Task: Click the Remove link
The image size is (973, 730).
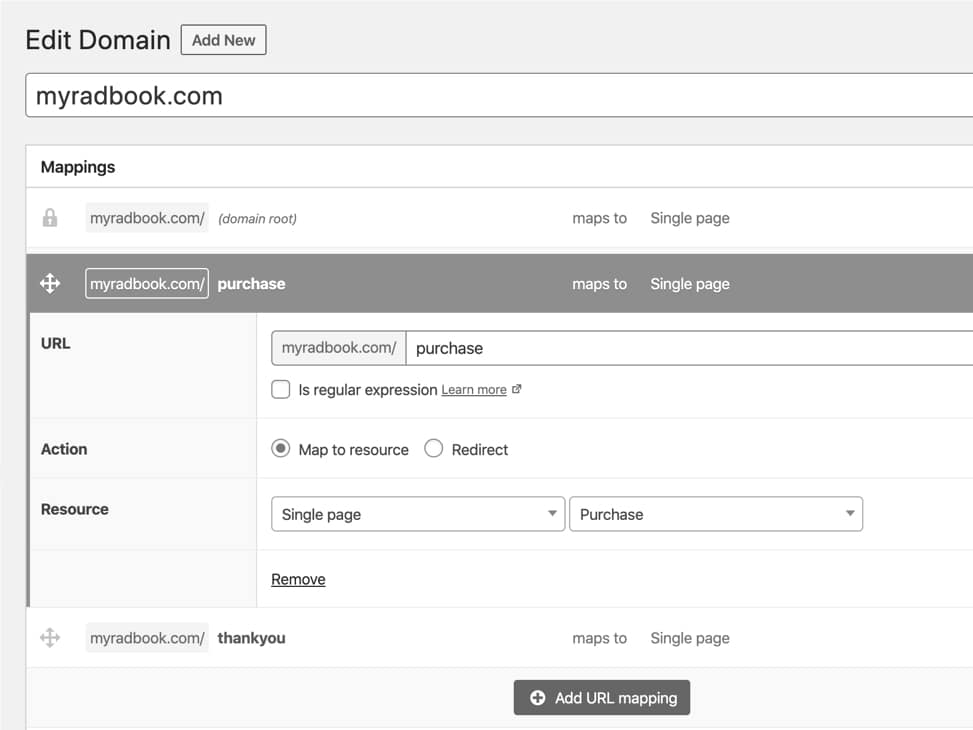Action: click(x=298, y=579)
